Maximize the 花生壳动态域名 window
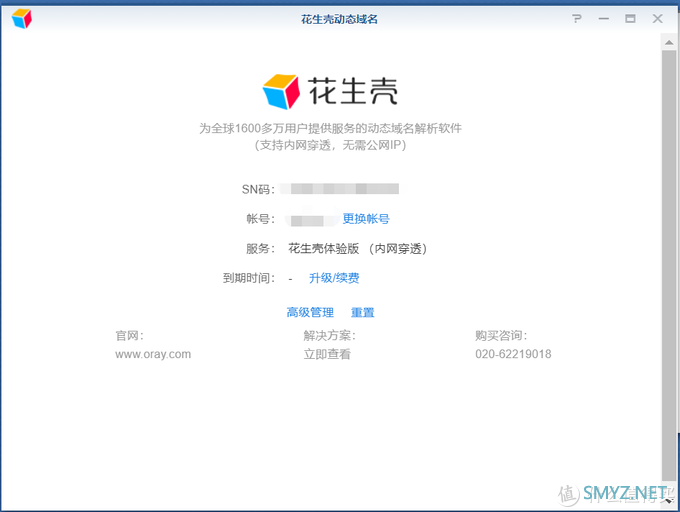This screenshot has height=512, width=680. click(630, 19)
